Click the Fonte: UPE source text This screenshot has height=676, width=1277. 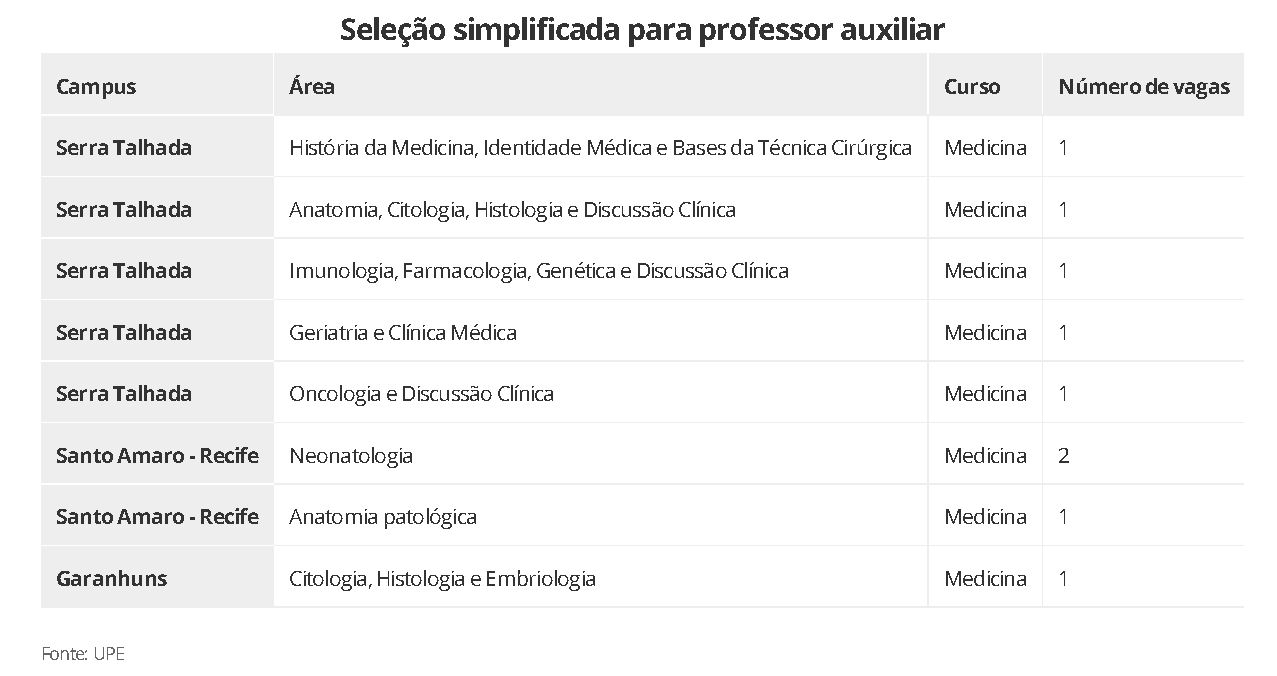[83, 654]
